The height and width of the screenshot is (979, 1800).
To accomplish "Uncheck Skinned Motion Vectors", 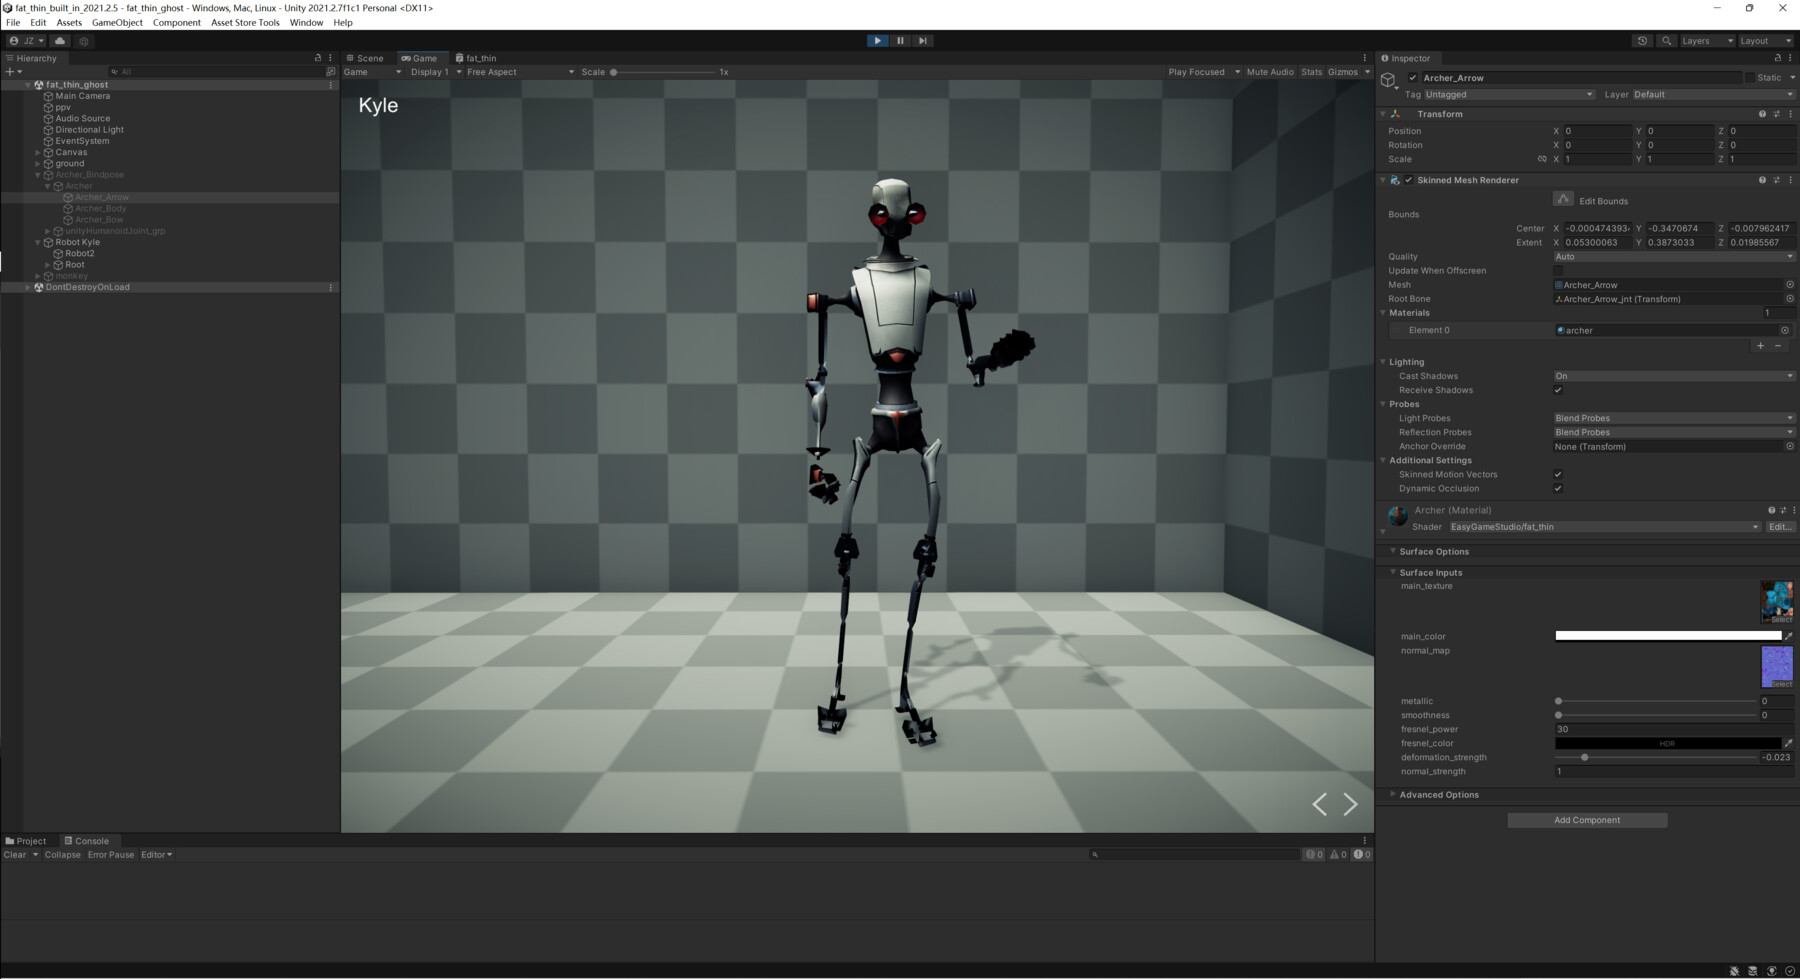I will pos(1558,474).
